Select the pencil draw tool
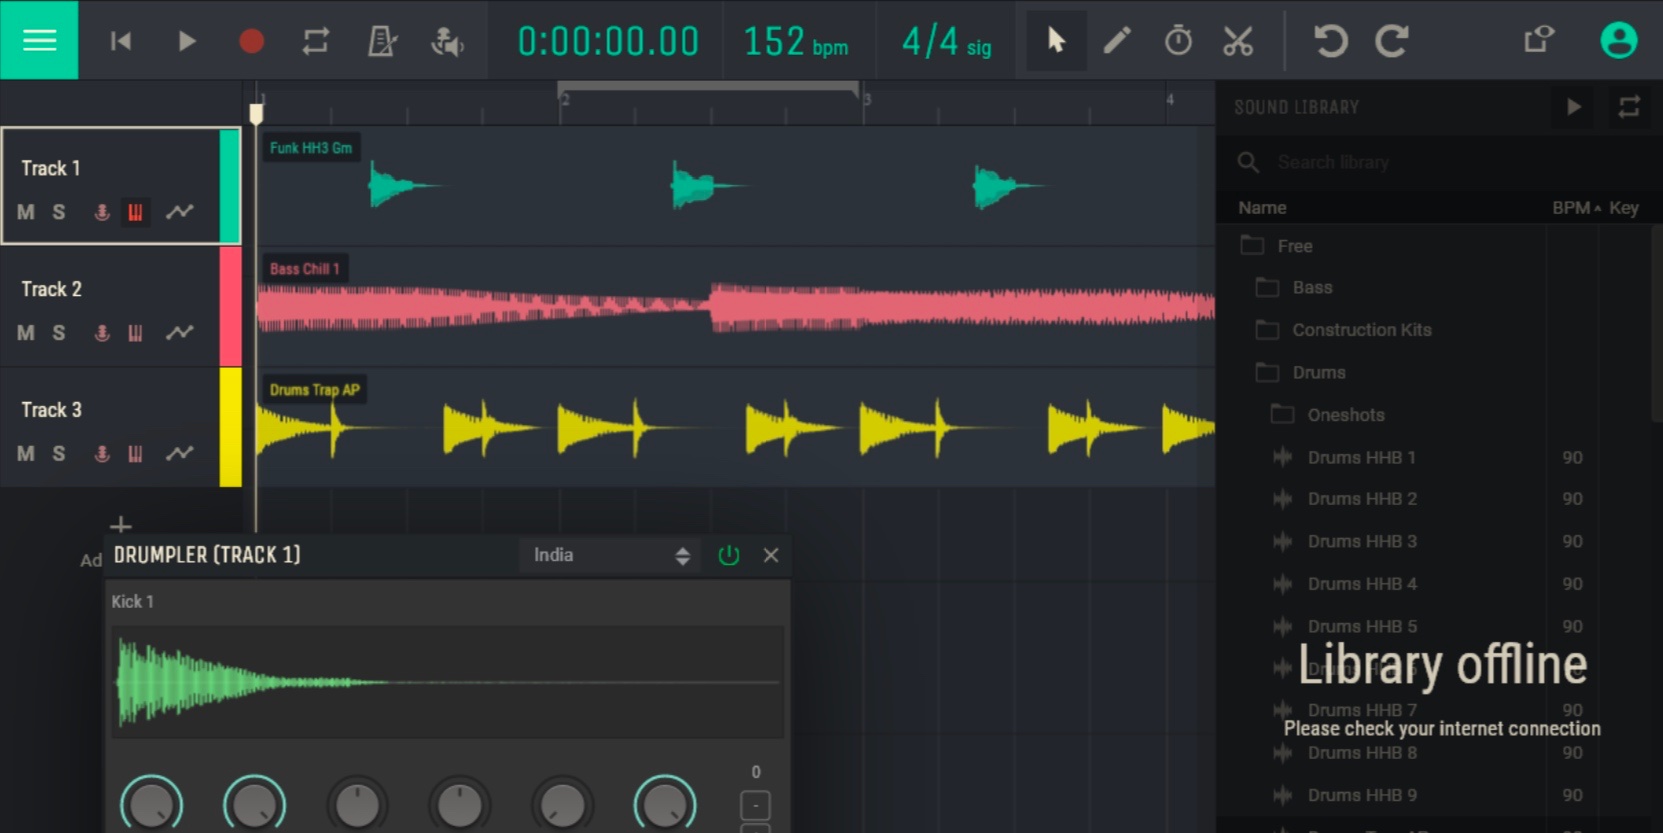 pyautogui.click(x=1117, y=41)
